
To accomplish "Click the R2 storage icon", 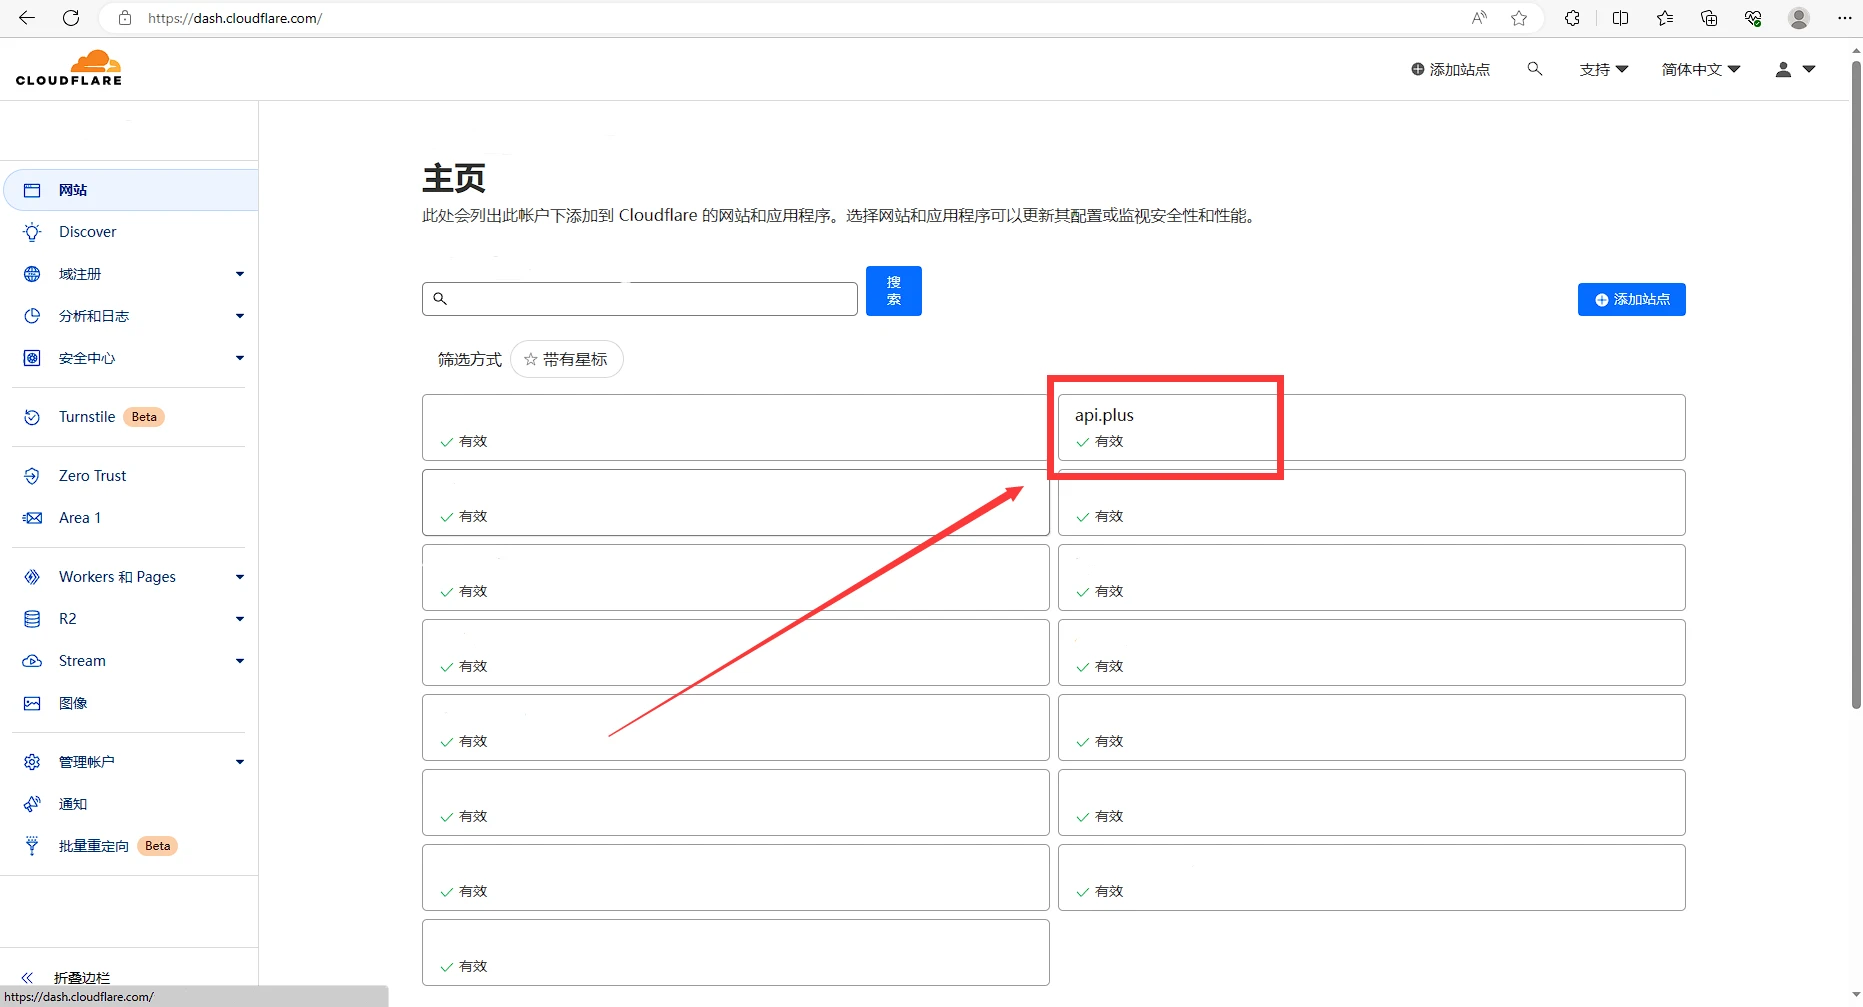I will point(32,619).
